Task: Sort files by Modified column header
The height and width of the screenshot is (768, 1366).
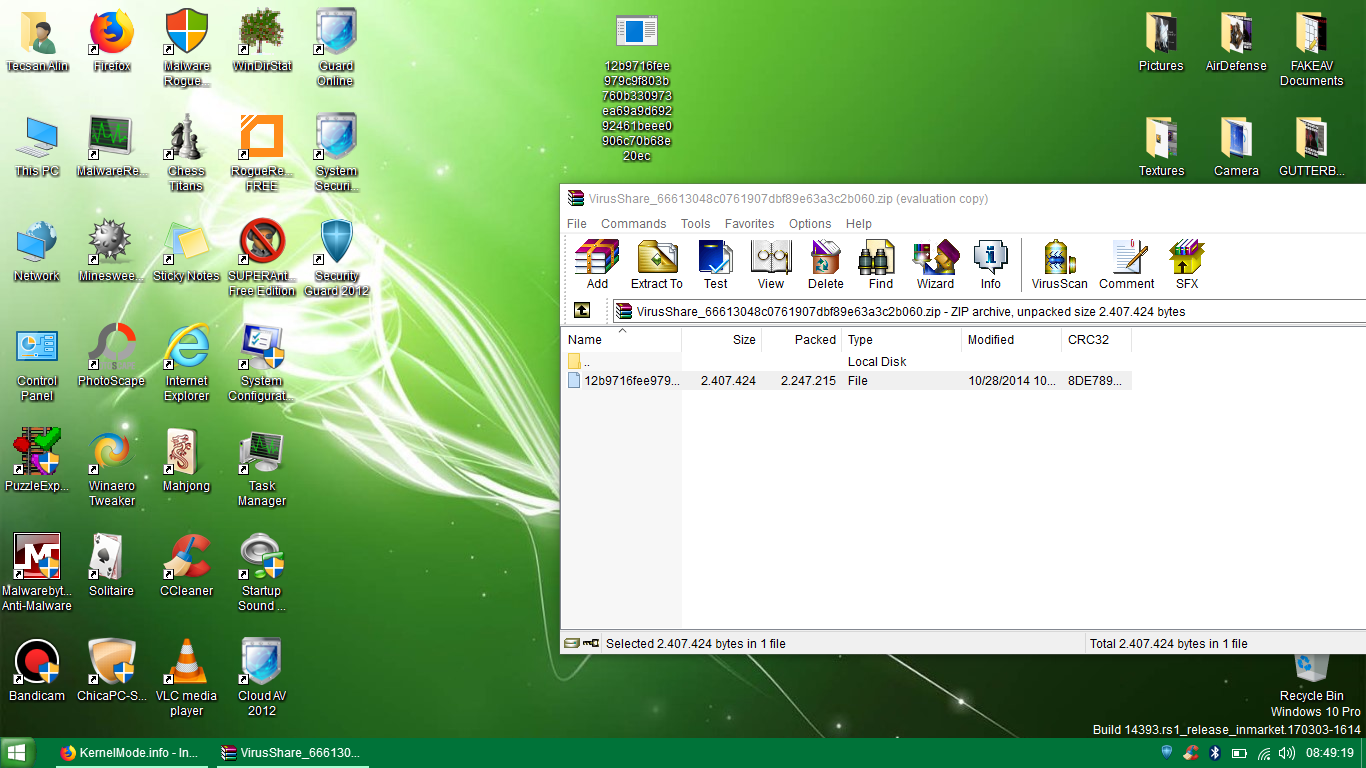Action: tap(1010, 340)
